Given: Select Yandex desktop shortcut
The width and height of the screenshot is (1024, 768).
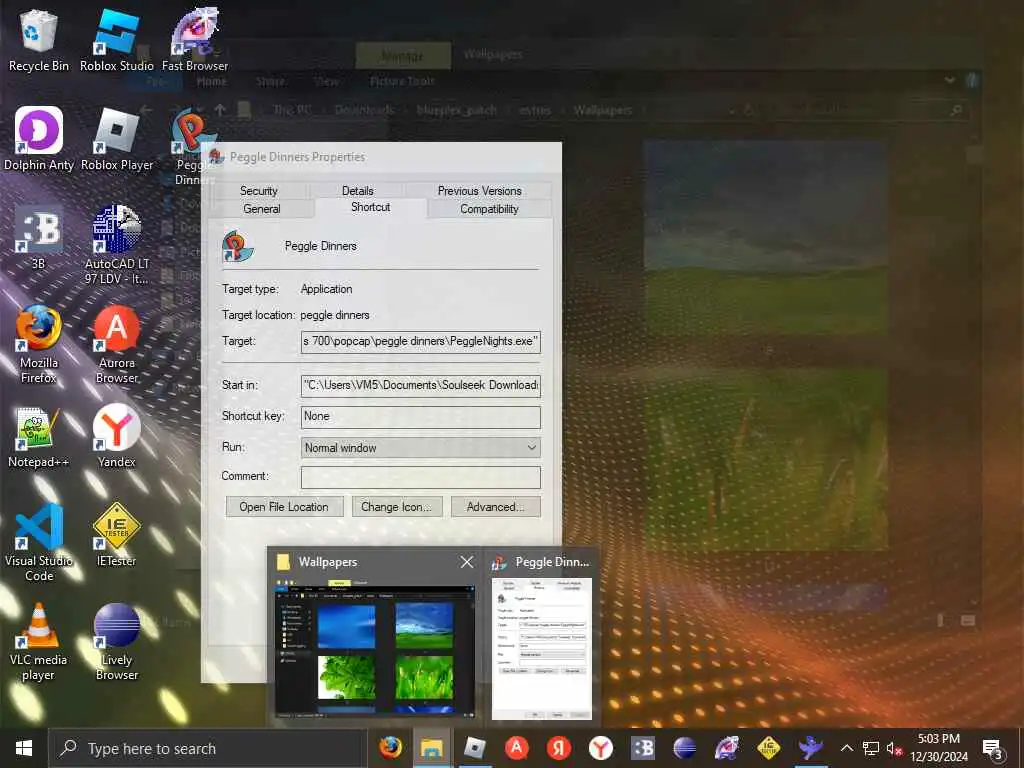Looking at the screenshot, I should click(117, 436).
